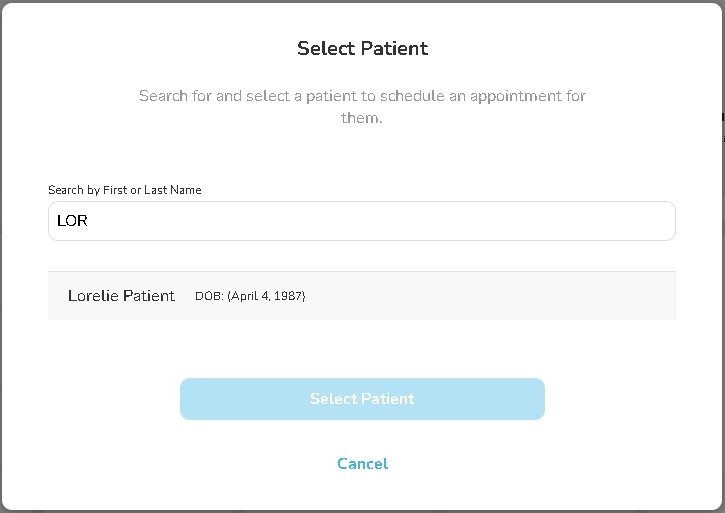Click the typed text LOR in search box
Viewport: 725px width, 513px height.
(73, 221)
